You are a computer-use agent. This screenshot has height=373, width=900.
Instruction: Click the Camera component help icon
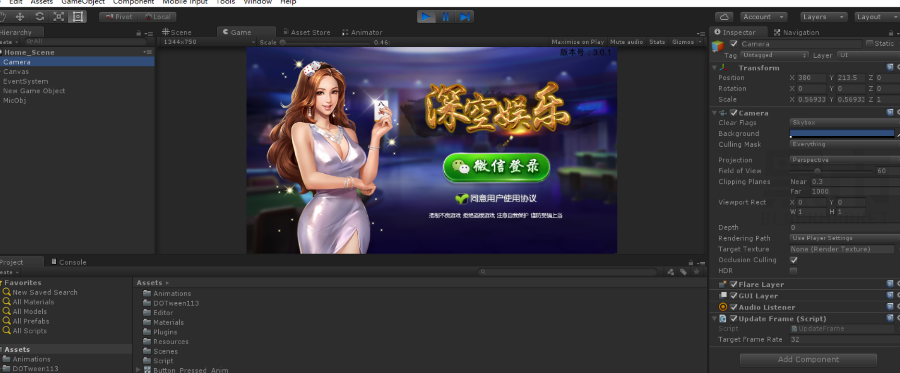pos(890,112)
